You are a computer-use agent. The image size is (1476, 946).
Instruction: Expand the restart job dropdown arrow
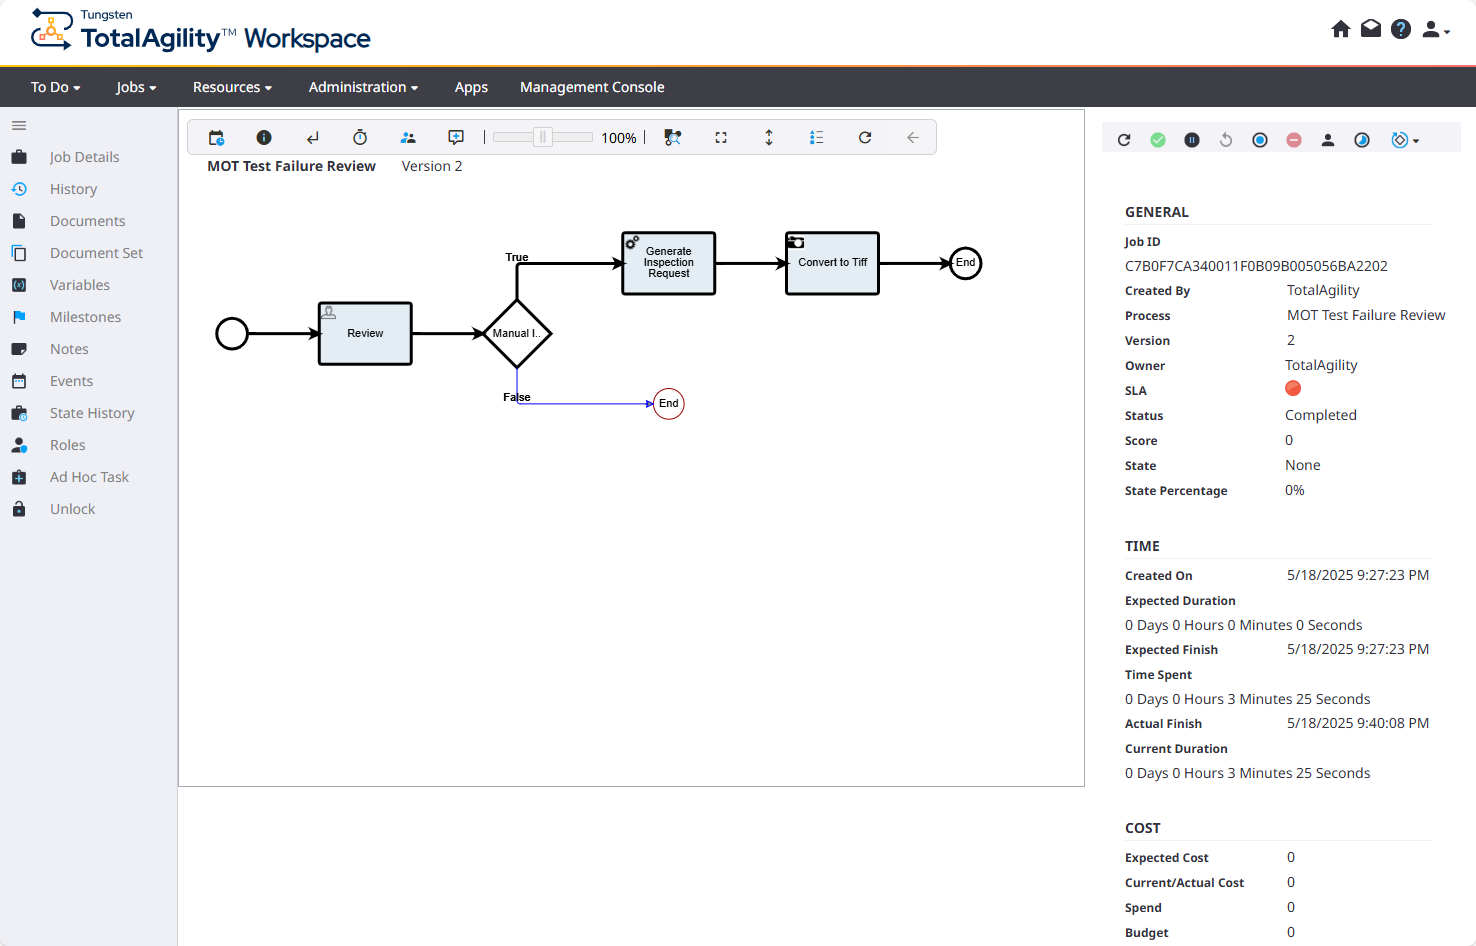click(1418, 140)
